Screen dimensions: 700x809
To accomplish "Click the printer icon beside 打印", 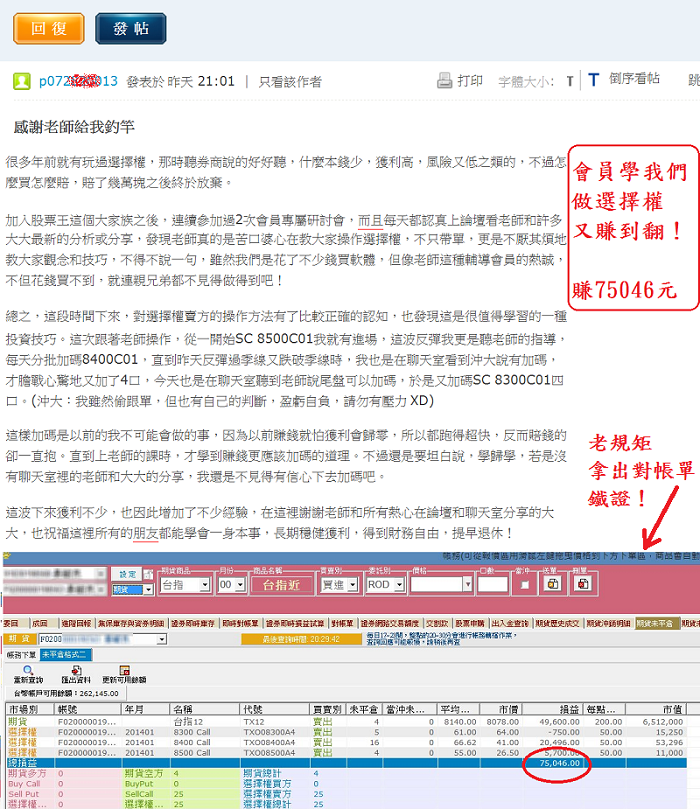I will (444, 80).
